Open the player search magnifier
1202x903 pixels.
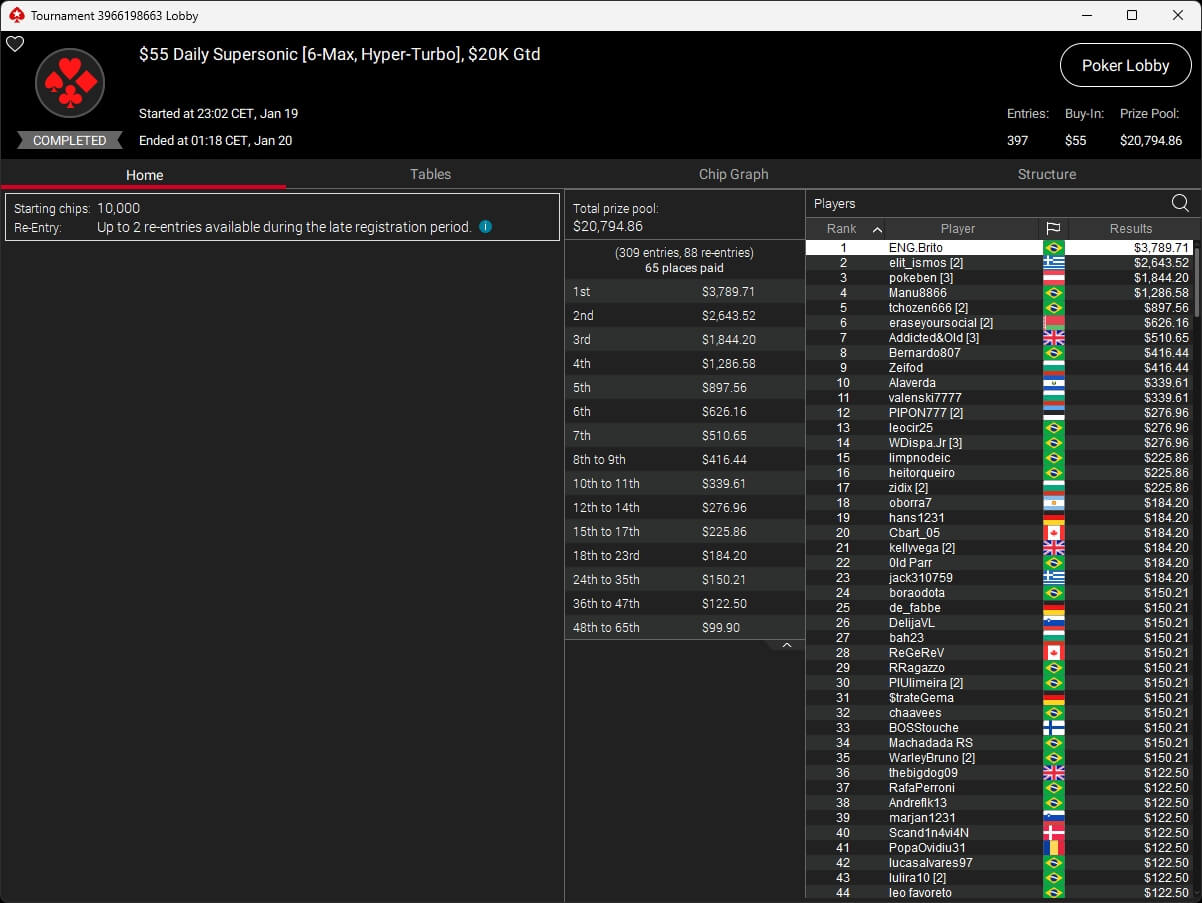[1180, 203]
